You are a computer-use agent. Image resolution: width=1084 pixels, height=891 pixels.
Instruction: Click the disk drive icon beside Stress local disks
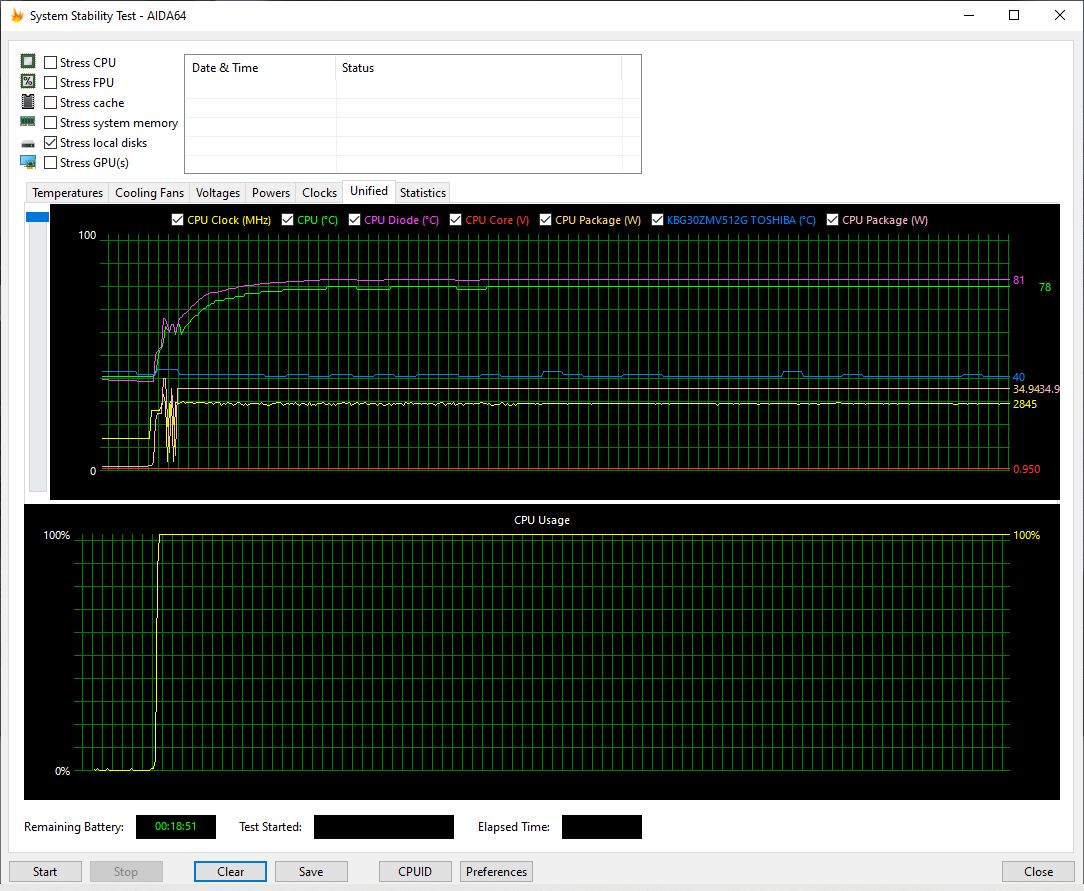coord(28,143)
